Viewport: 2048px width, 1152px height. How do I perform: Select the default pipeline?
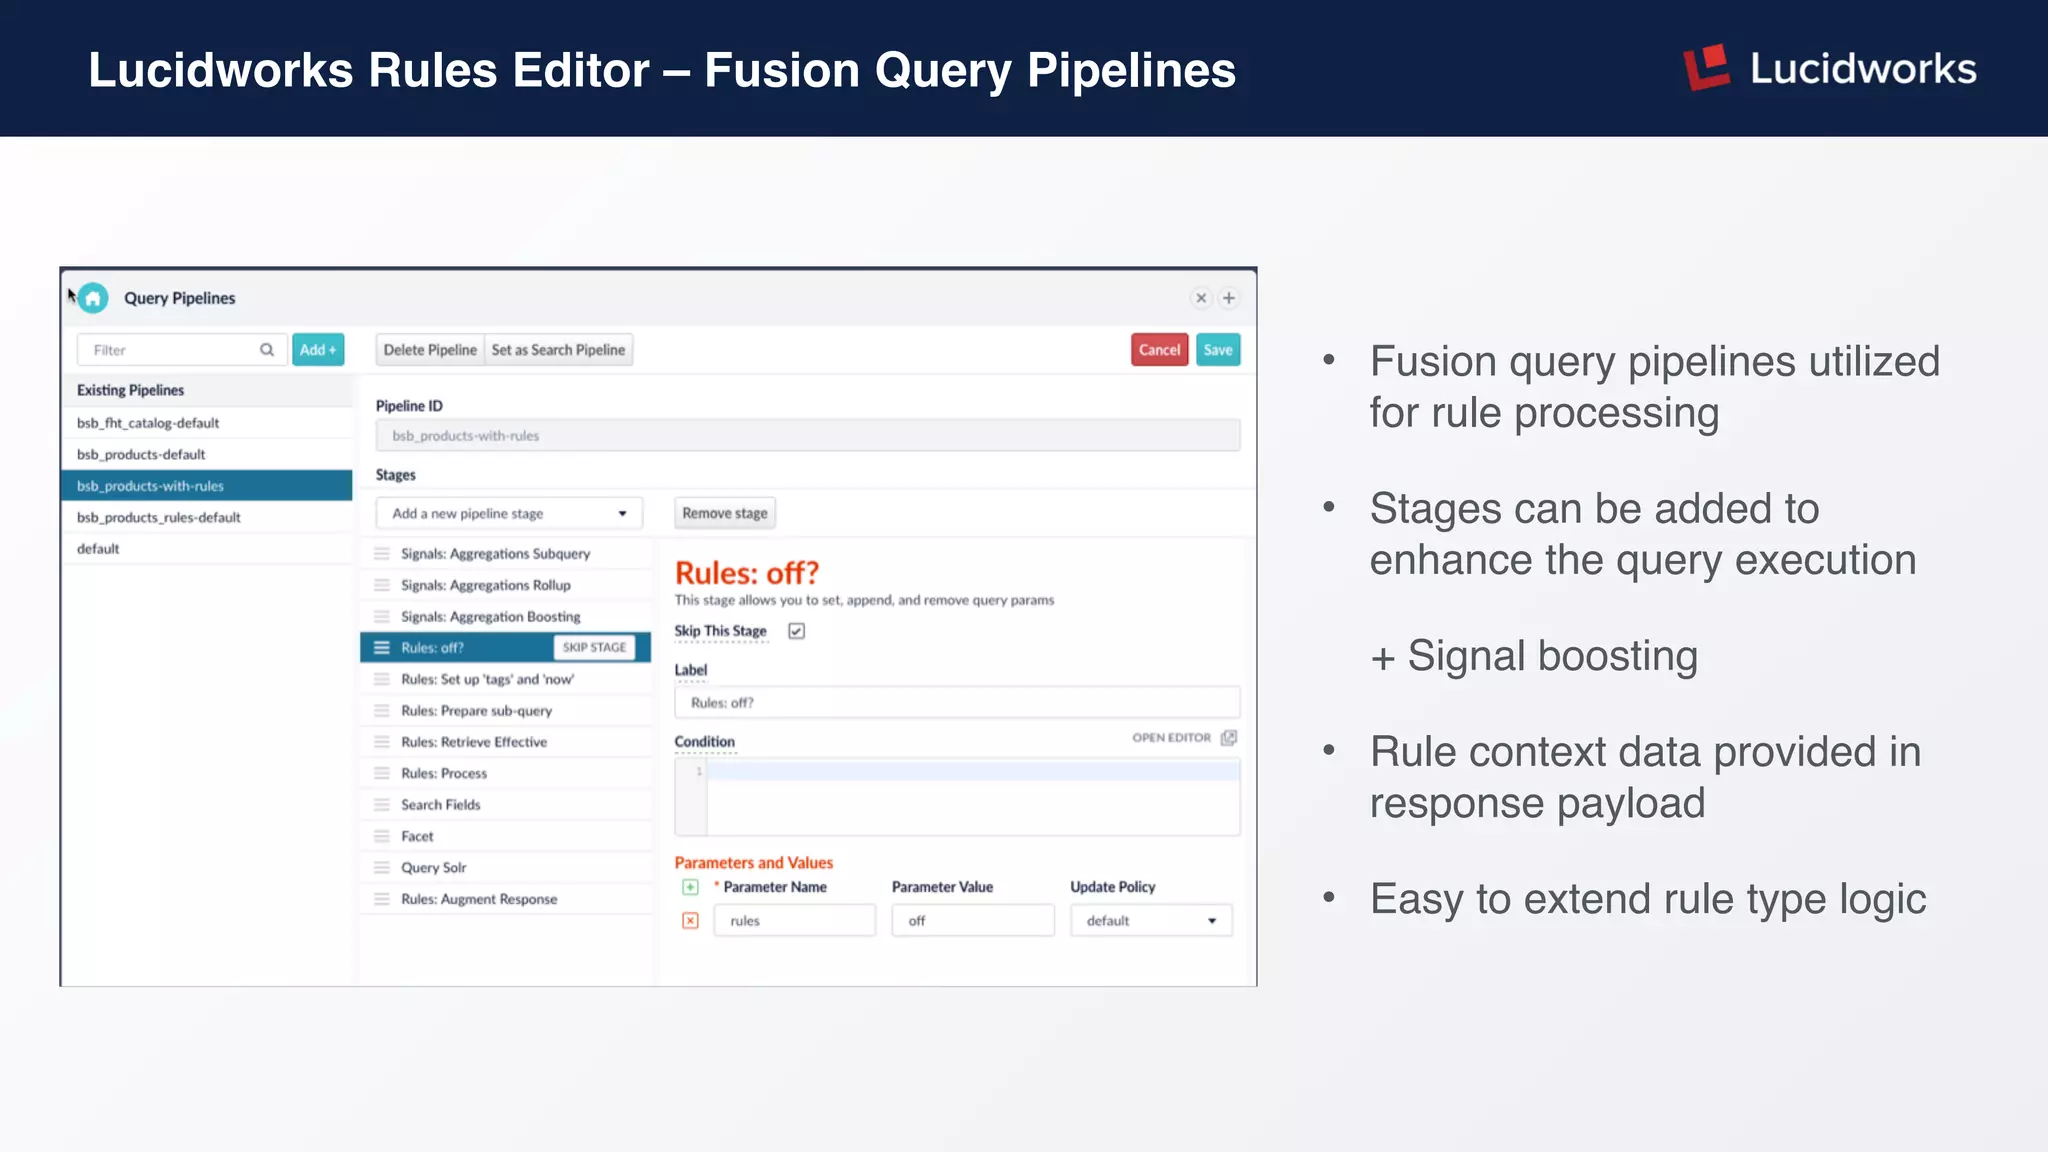[207, 549]
